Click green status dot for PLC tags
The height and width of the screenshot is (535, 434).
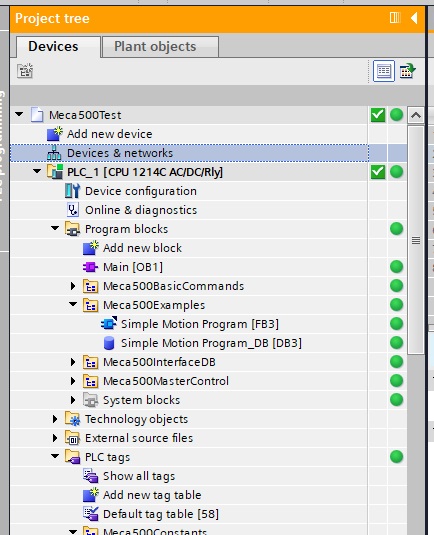pyautogui.click(x=396, y=457)
